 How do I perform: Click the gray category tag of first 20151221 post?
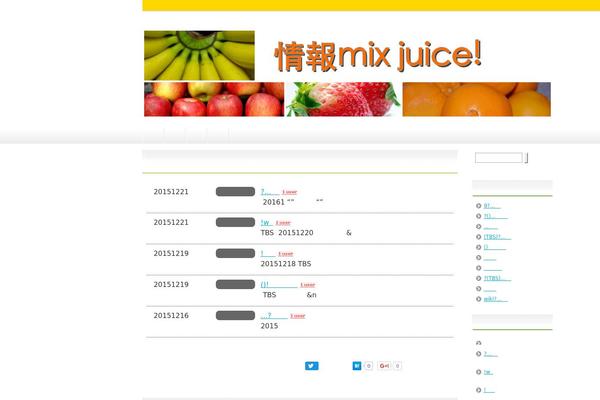[235, 191]
